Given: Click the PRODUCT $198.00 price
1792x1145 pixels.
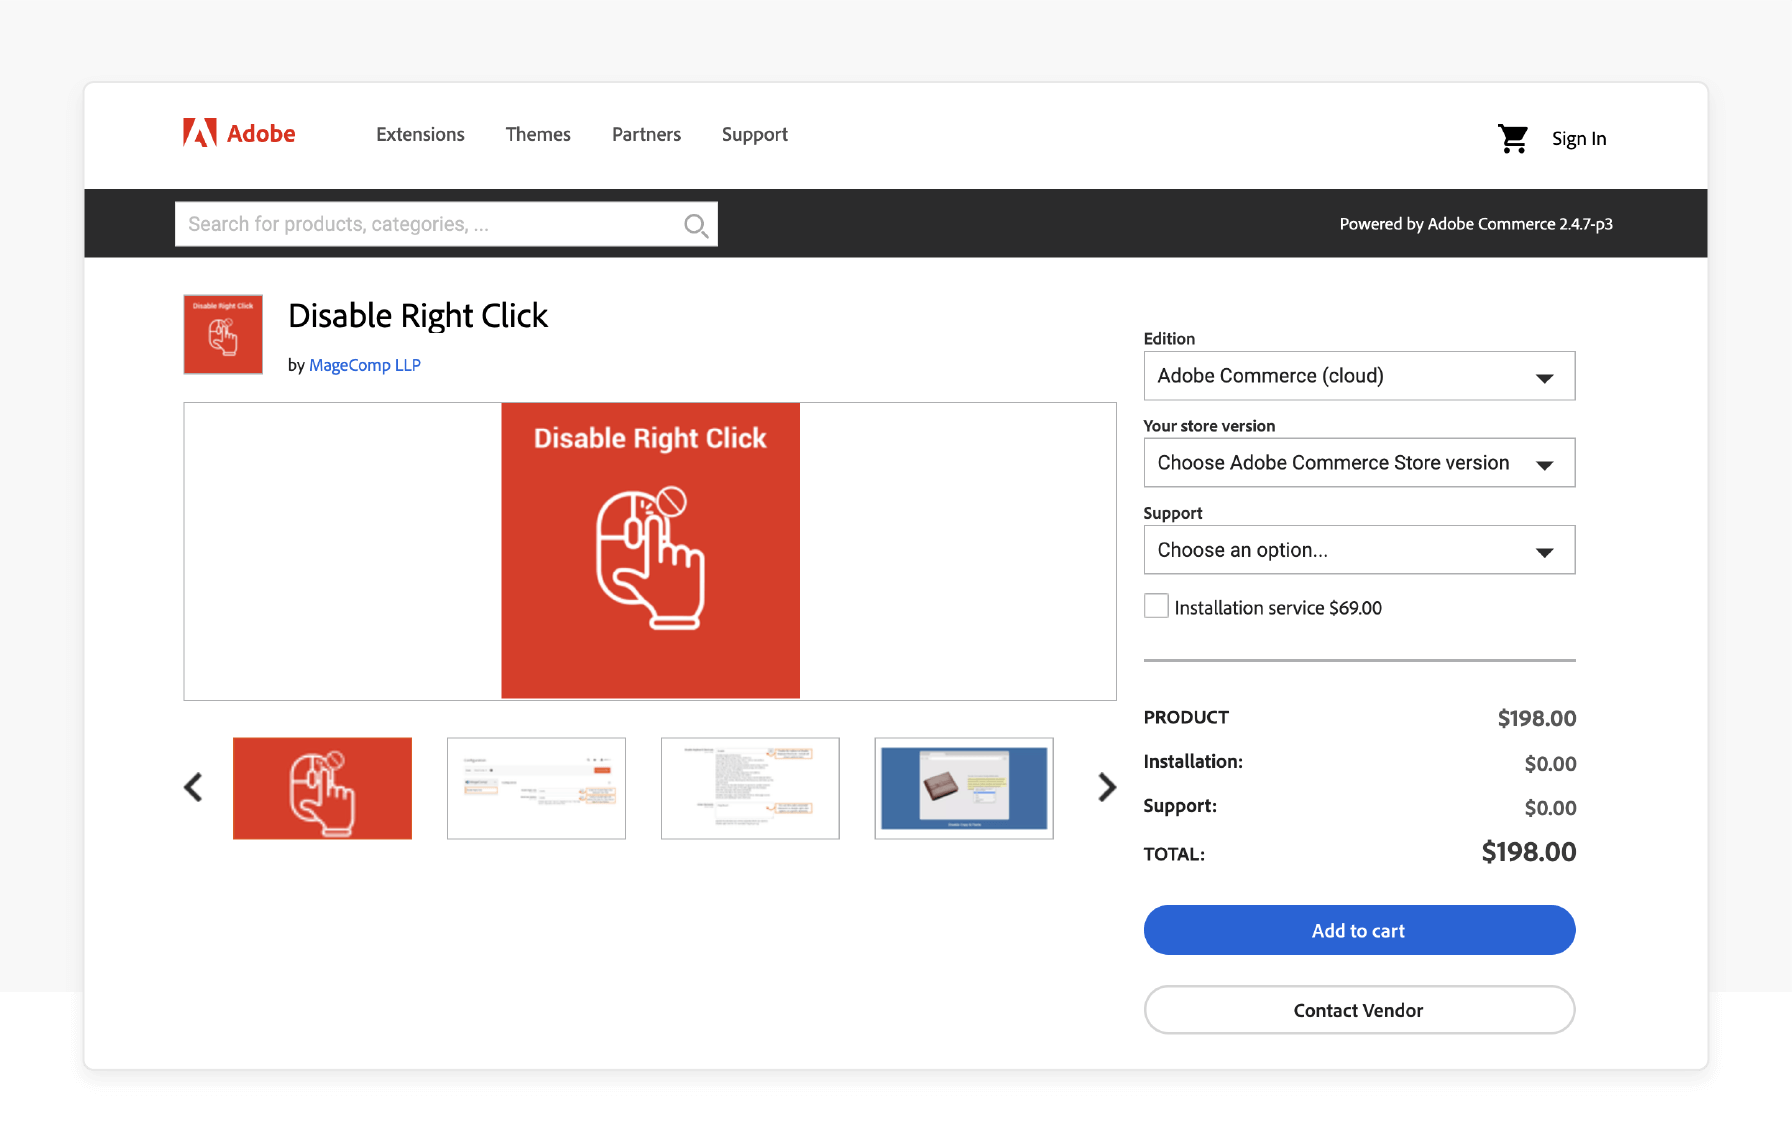Looking at the screenshot, I should pyautogui.click(x=1537, y=718).
